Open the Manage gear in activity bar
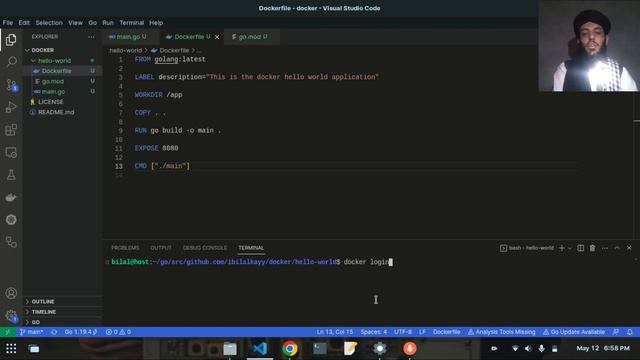The height and width of the screenshot is (360, 640). (11, 316)
